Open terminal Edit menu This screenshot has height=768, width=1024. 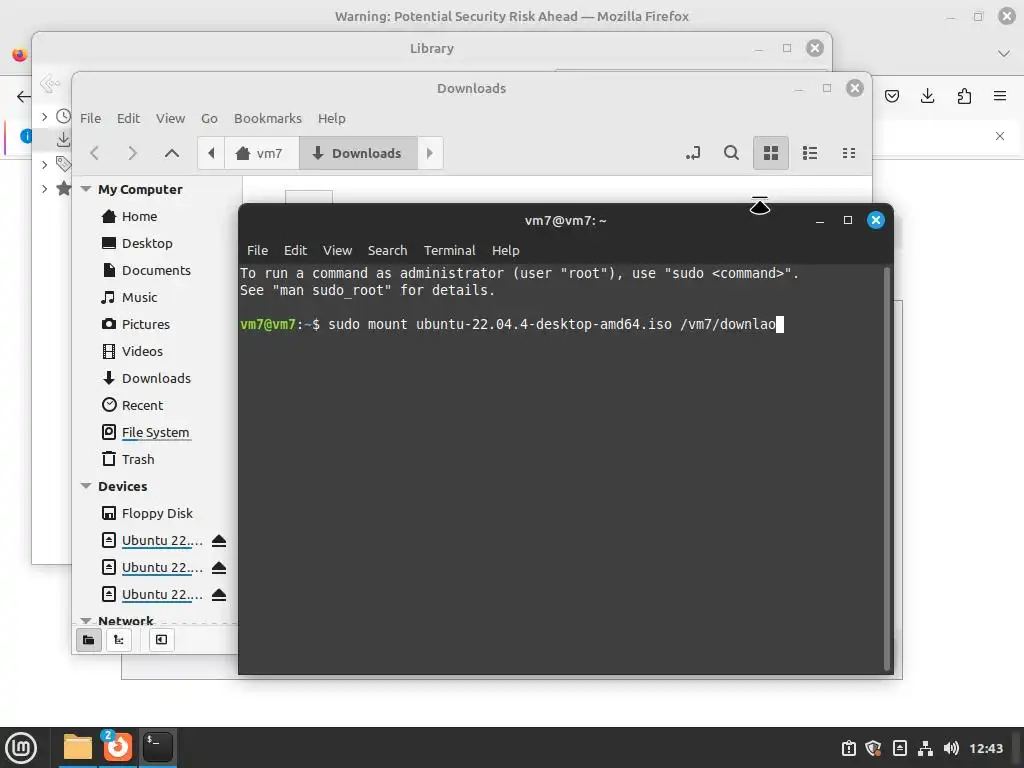[x=295, y=250]
